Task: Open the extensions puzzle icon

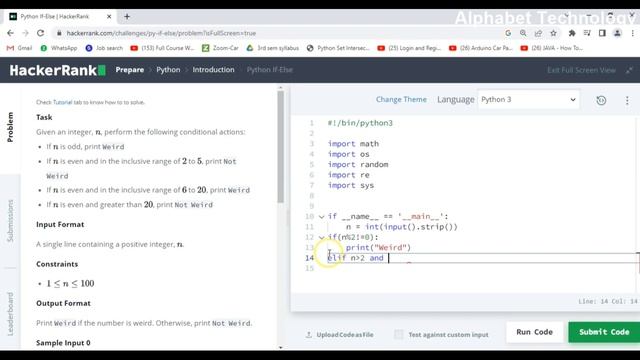Action: [x=572, y=33]
